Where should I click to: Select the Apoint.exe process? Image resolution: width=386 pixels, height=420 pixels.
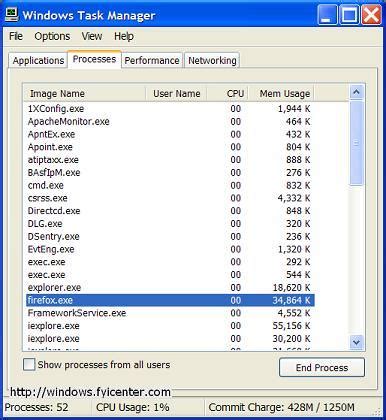click(x=170, y=147)
